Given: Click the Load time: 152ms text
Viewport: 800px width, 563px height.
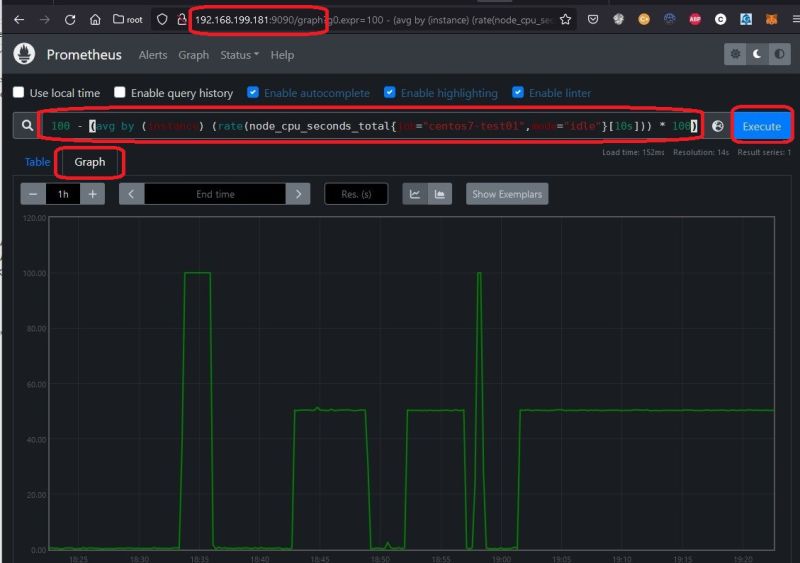Looking at the screenshot, I should click(633, 152).
